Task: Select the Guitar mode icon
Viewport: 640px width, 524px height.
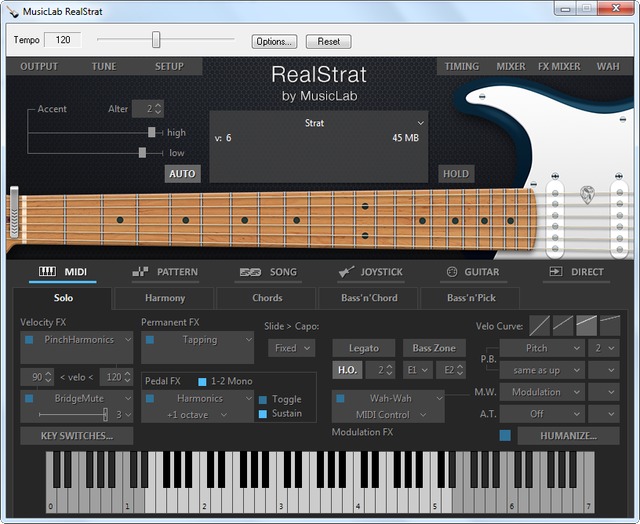Action: tap(452, 272)
